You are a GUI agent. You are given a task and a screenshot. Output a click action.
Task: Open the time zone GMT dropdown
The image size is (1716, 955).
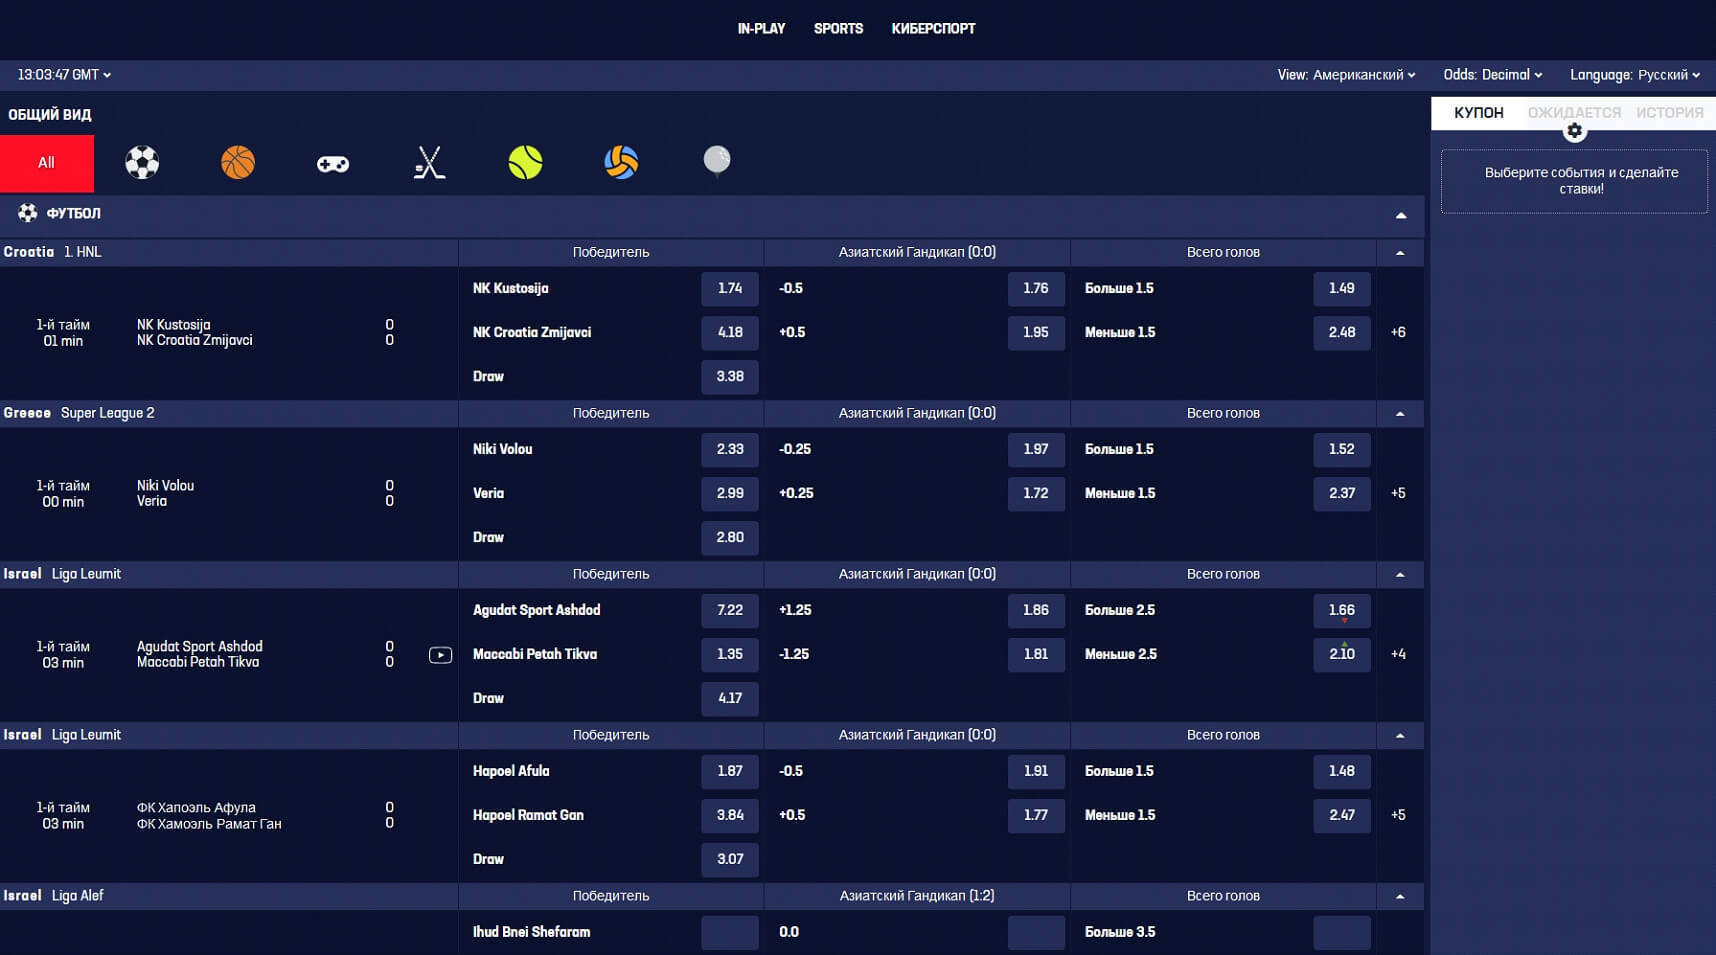click(64, 75)
